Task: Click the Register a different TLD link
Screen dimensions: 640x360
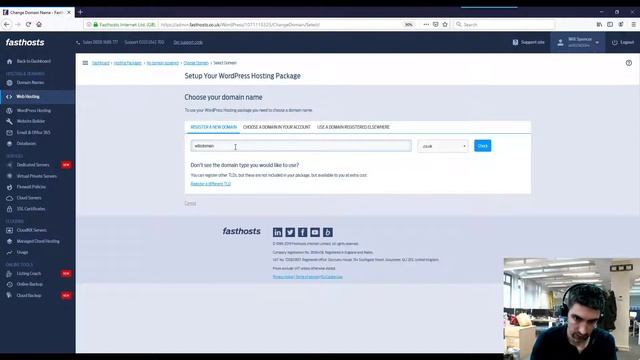Action: click(x=211, y=184)
